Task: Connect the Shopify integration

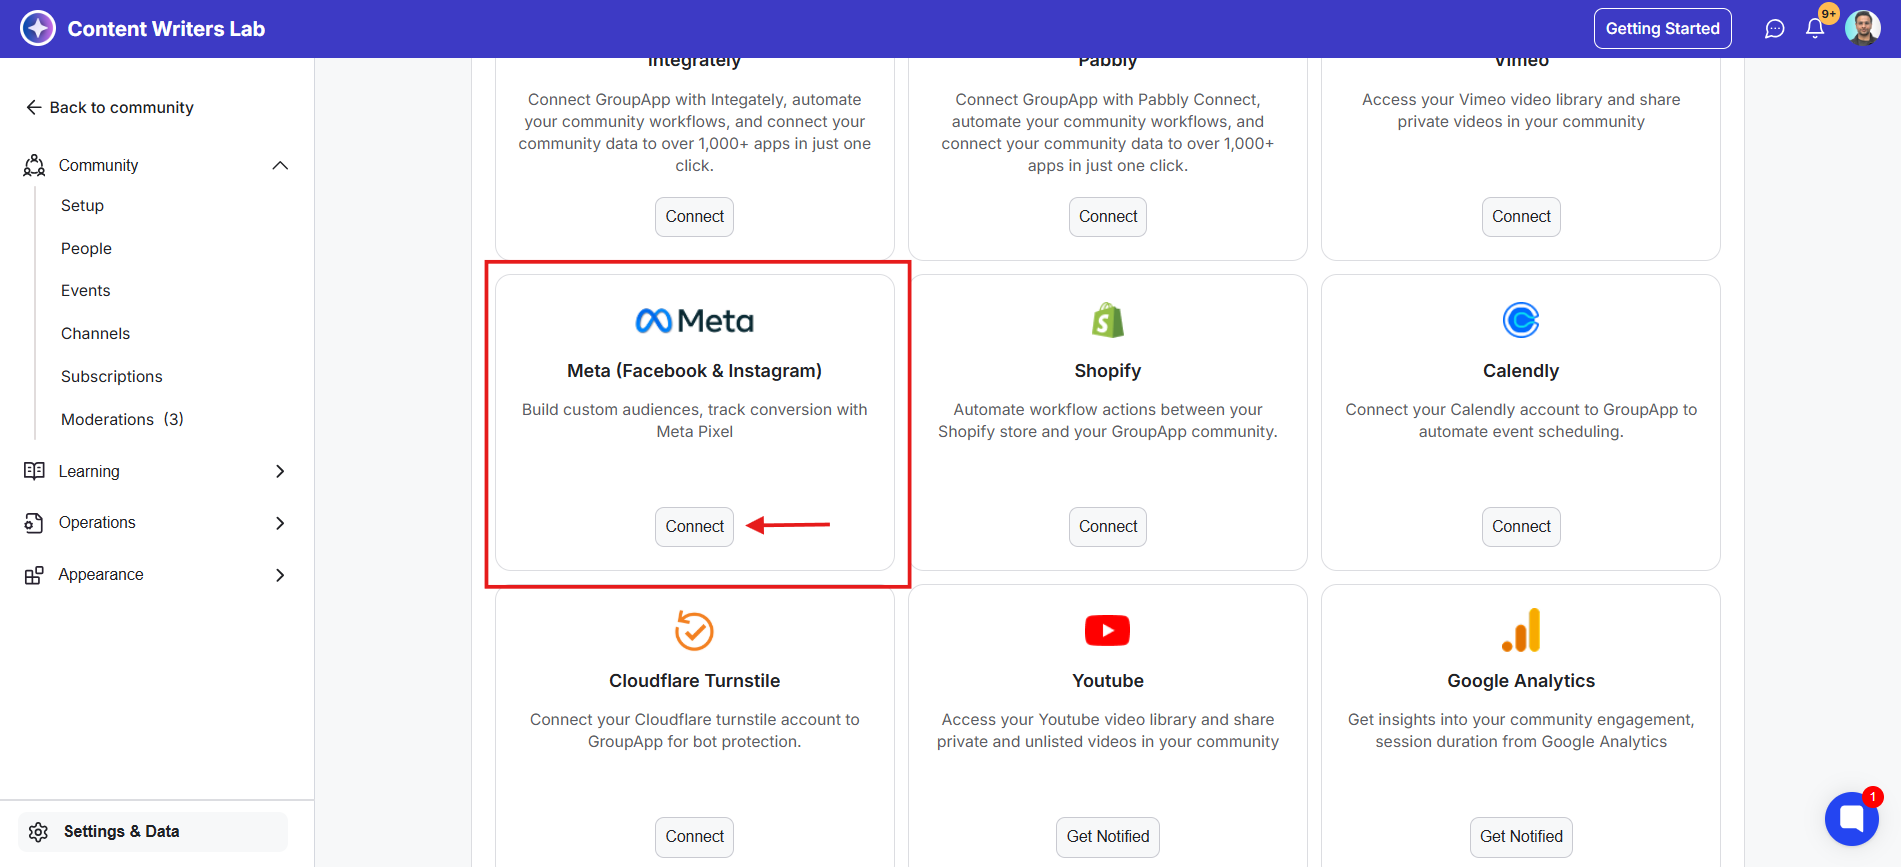Action: 1108,527
